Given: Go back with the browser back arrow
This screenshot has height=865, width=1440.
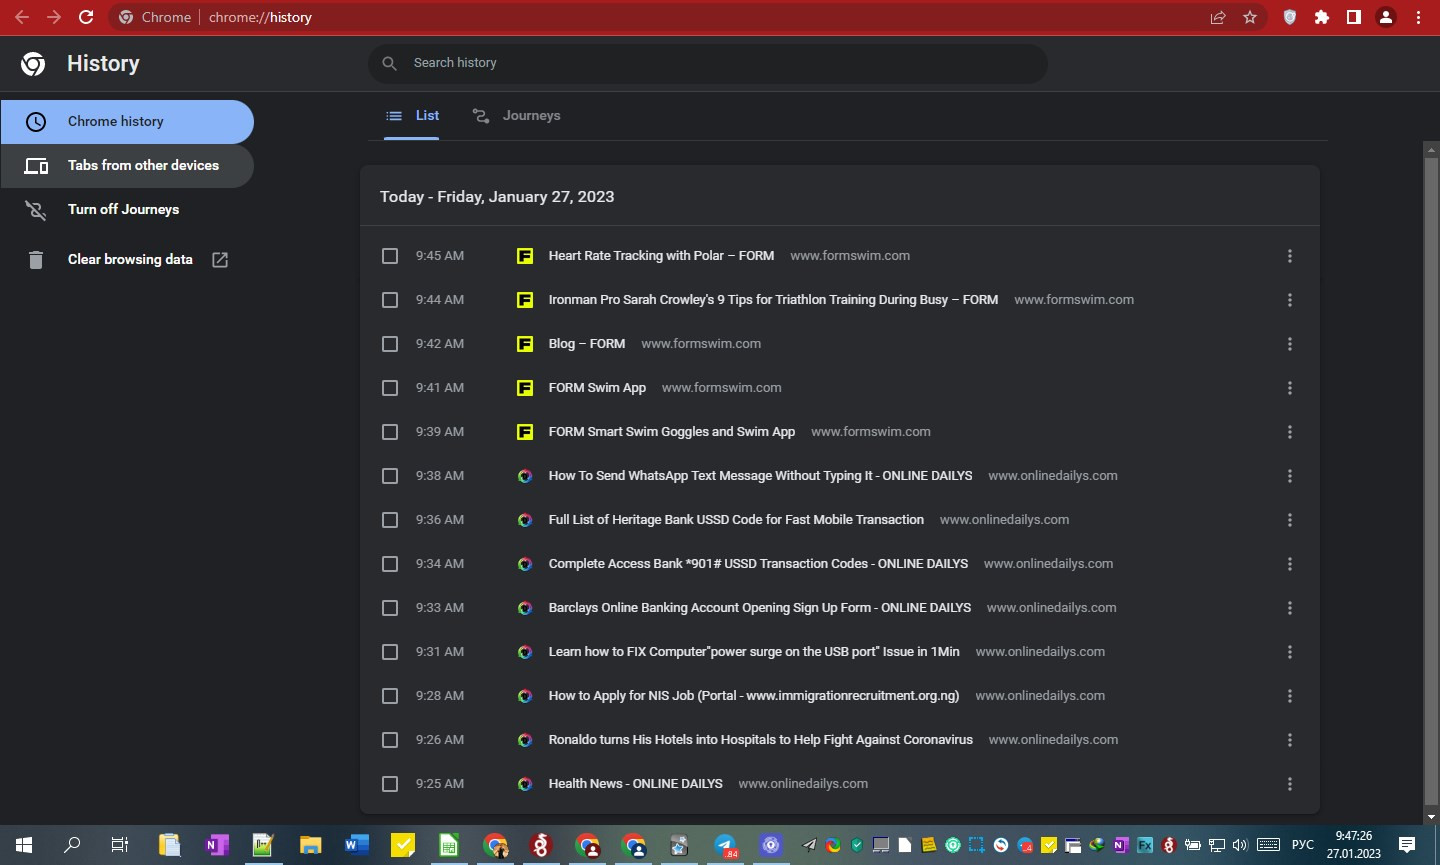Looking at the screenshot, I should click(22, 17).
